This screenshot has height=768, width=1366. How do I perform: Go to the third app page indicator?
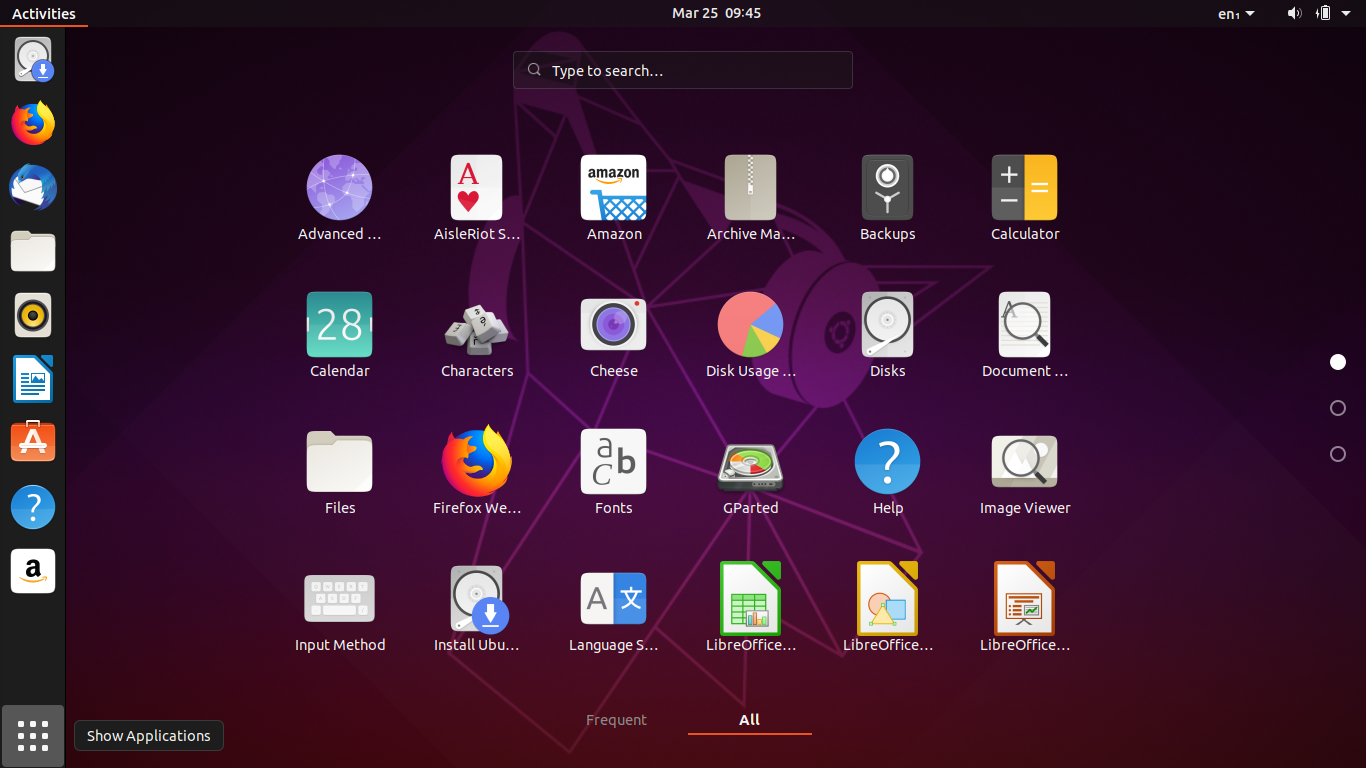[1338, 454]
